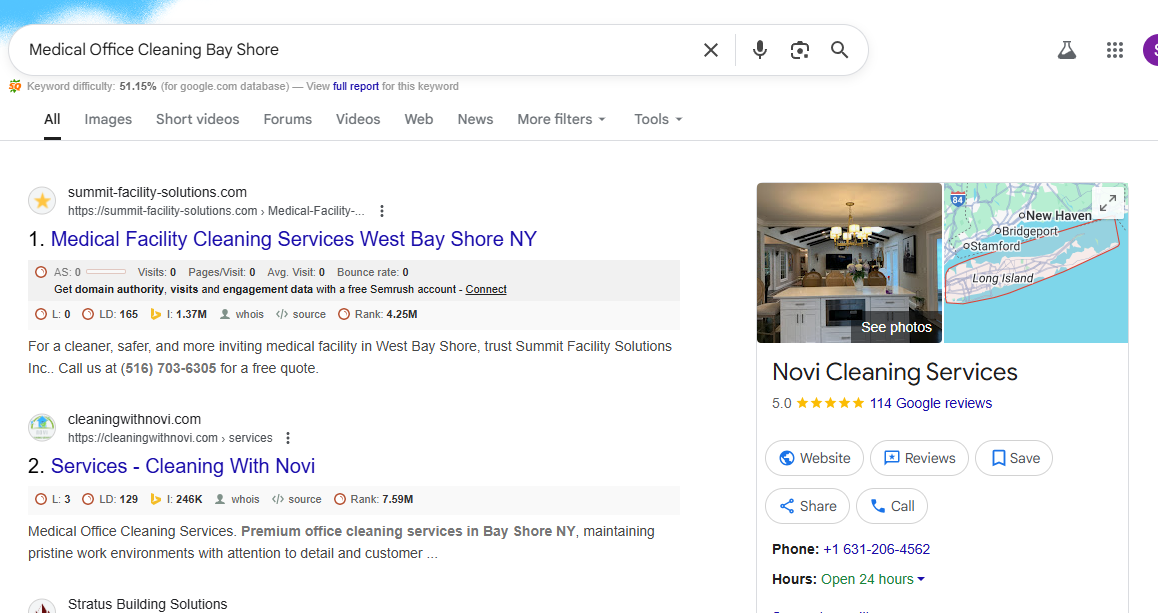This screenshot has width=1158, height=613.
Task: View Novi Cleaning Services photos thumbnail
Action: [x=849, y=263]
